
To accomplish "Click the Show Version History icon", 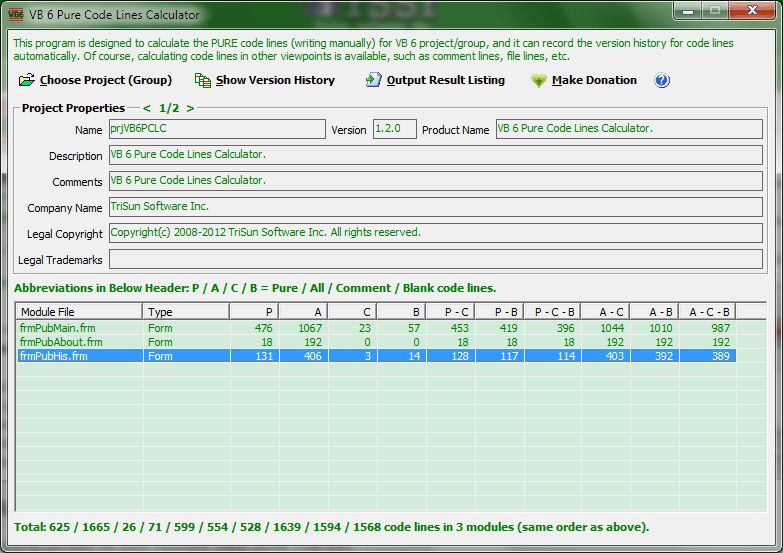I will (x=203, y=80).
